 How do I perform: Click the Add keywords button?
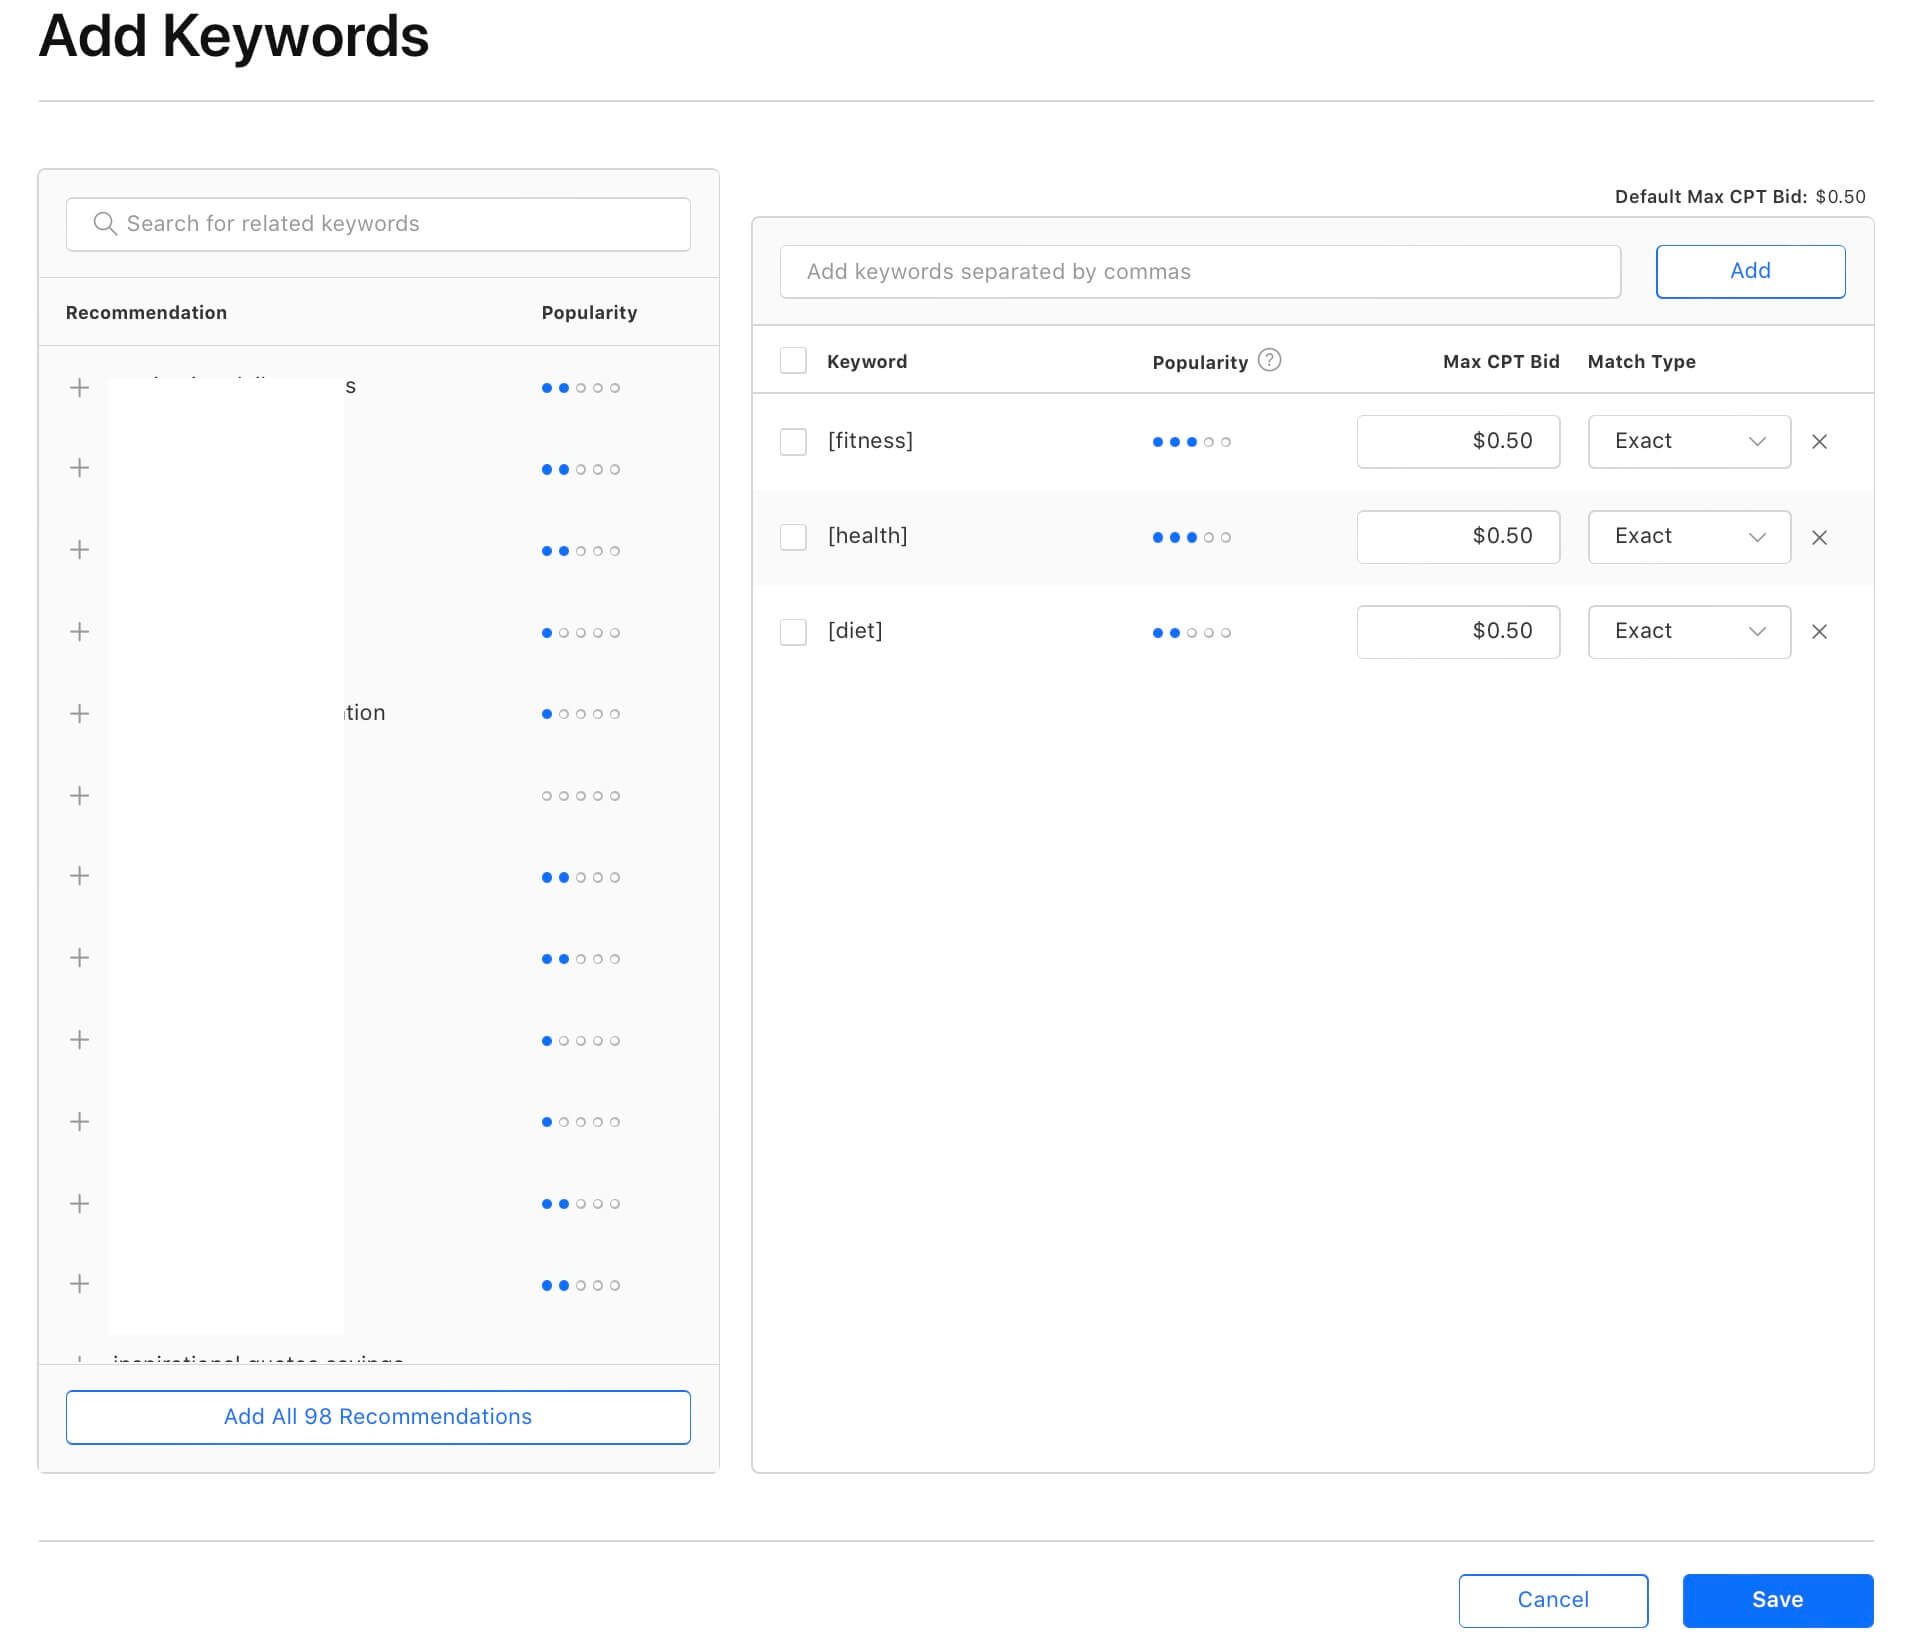pos(1749,272)
